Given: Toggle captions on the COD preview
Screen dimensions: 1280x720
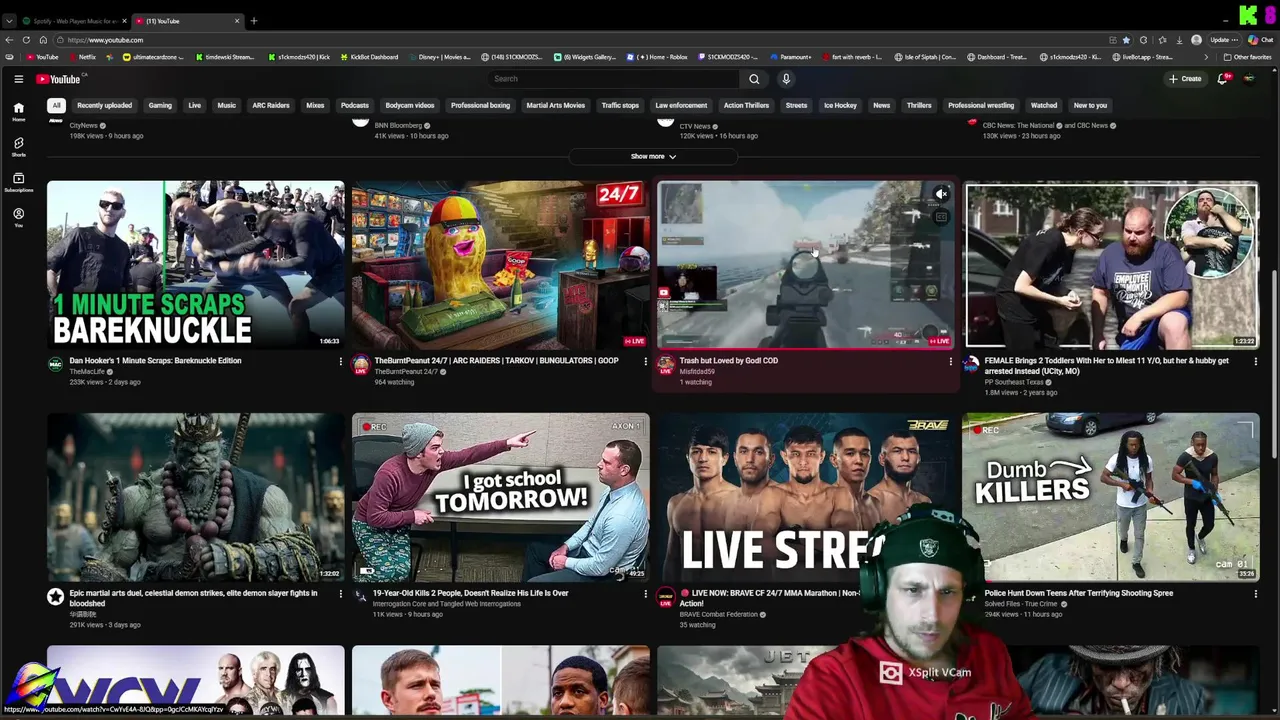Looking at the screenshot, I should pos(941,217).
